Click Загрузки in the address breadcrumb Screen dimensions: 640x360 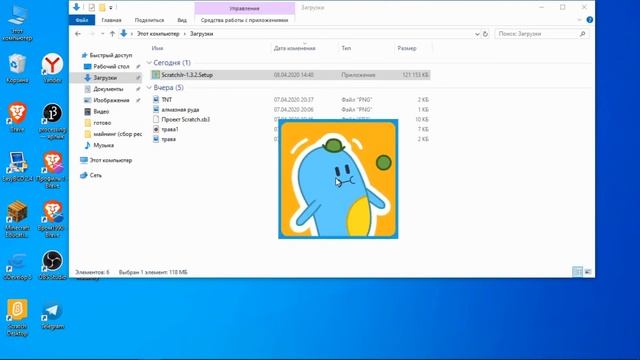[202, 34]
